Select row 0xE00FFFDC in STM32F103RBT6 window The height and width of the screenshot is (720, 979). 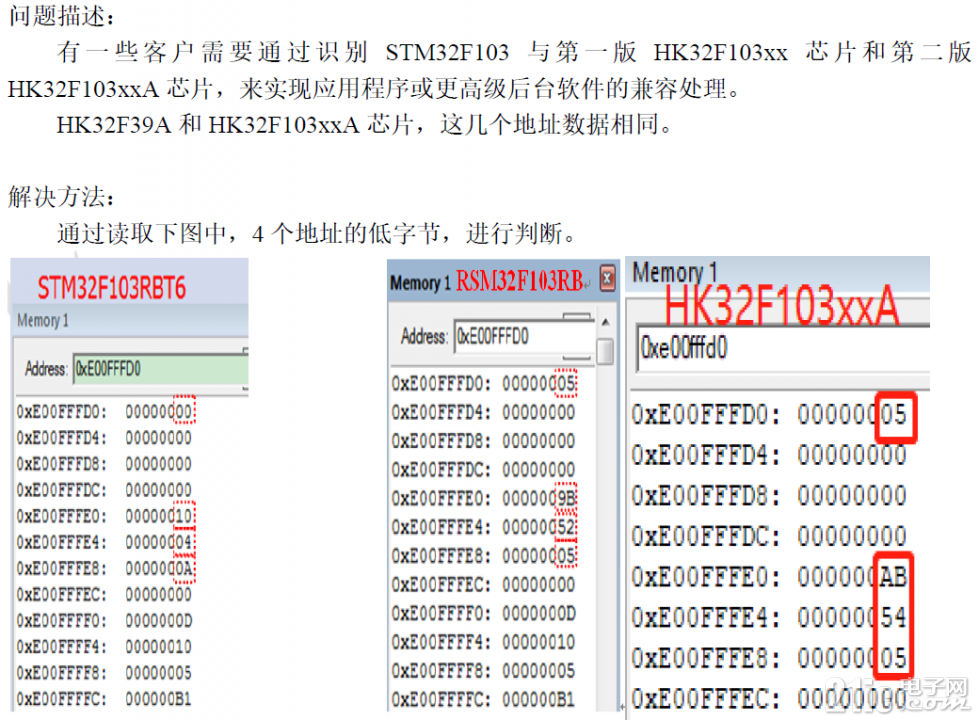[105, 490]
